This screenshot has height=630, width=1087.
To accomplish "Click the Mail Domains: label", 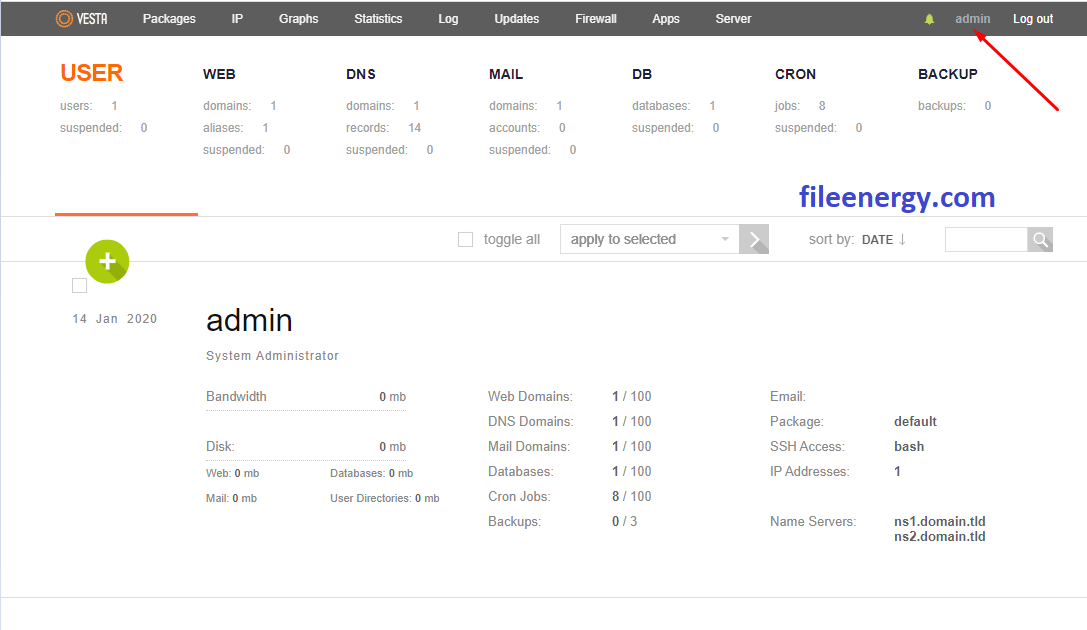I will click(529, 446).
